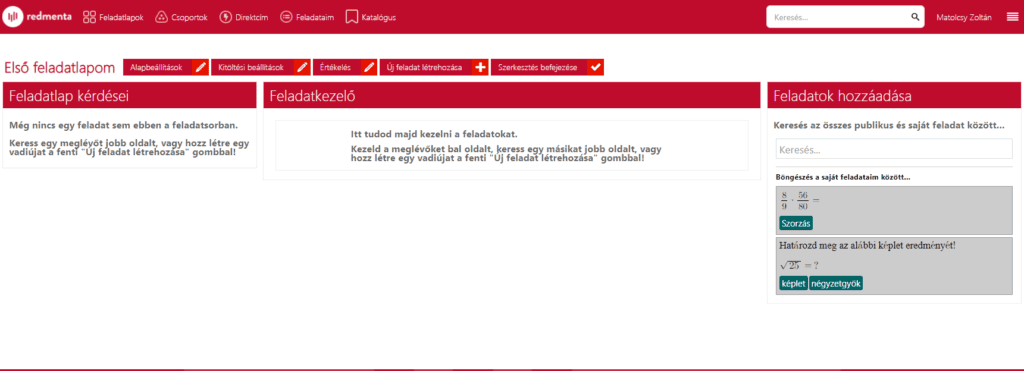Viewport: 1024px width, 371px height.
Task: Click pencil icon next to Alapbeállítások
Action: (201, 67)
